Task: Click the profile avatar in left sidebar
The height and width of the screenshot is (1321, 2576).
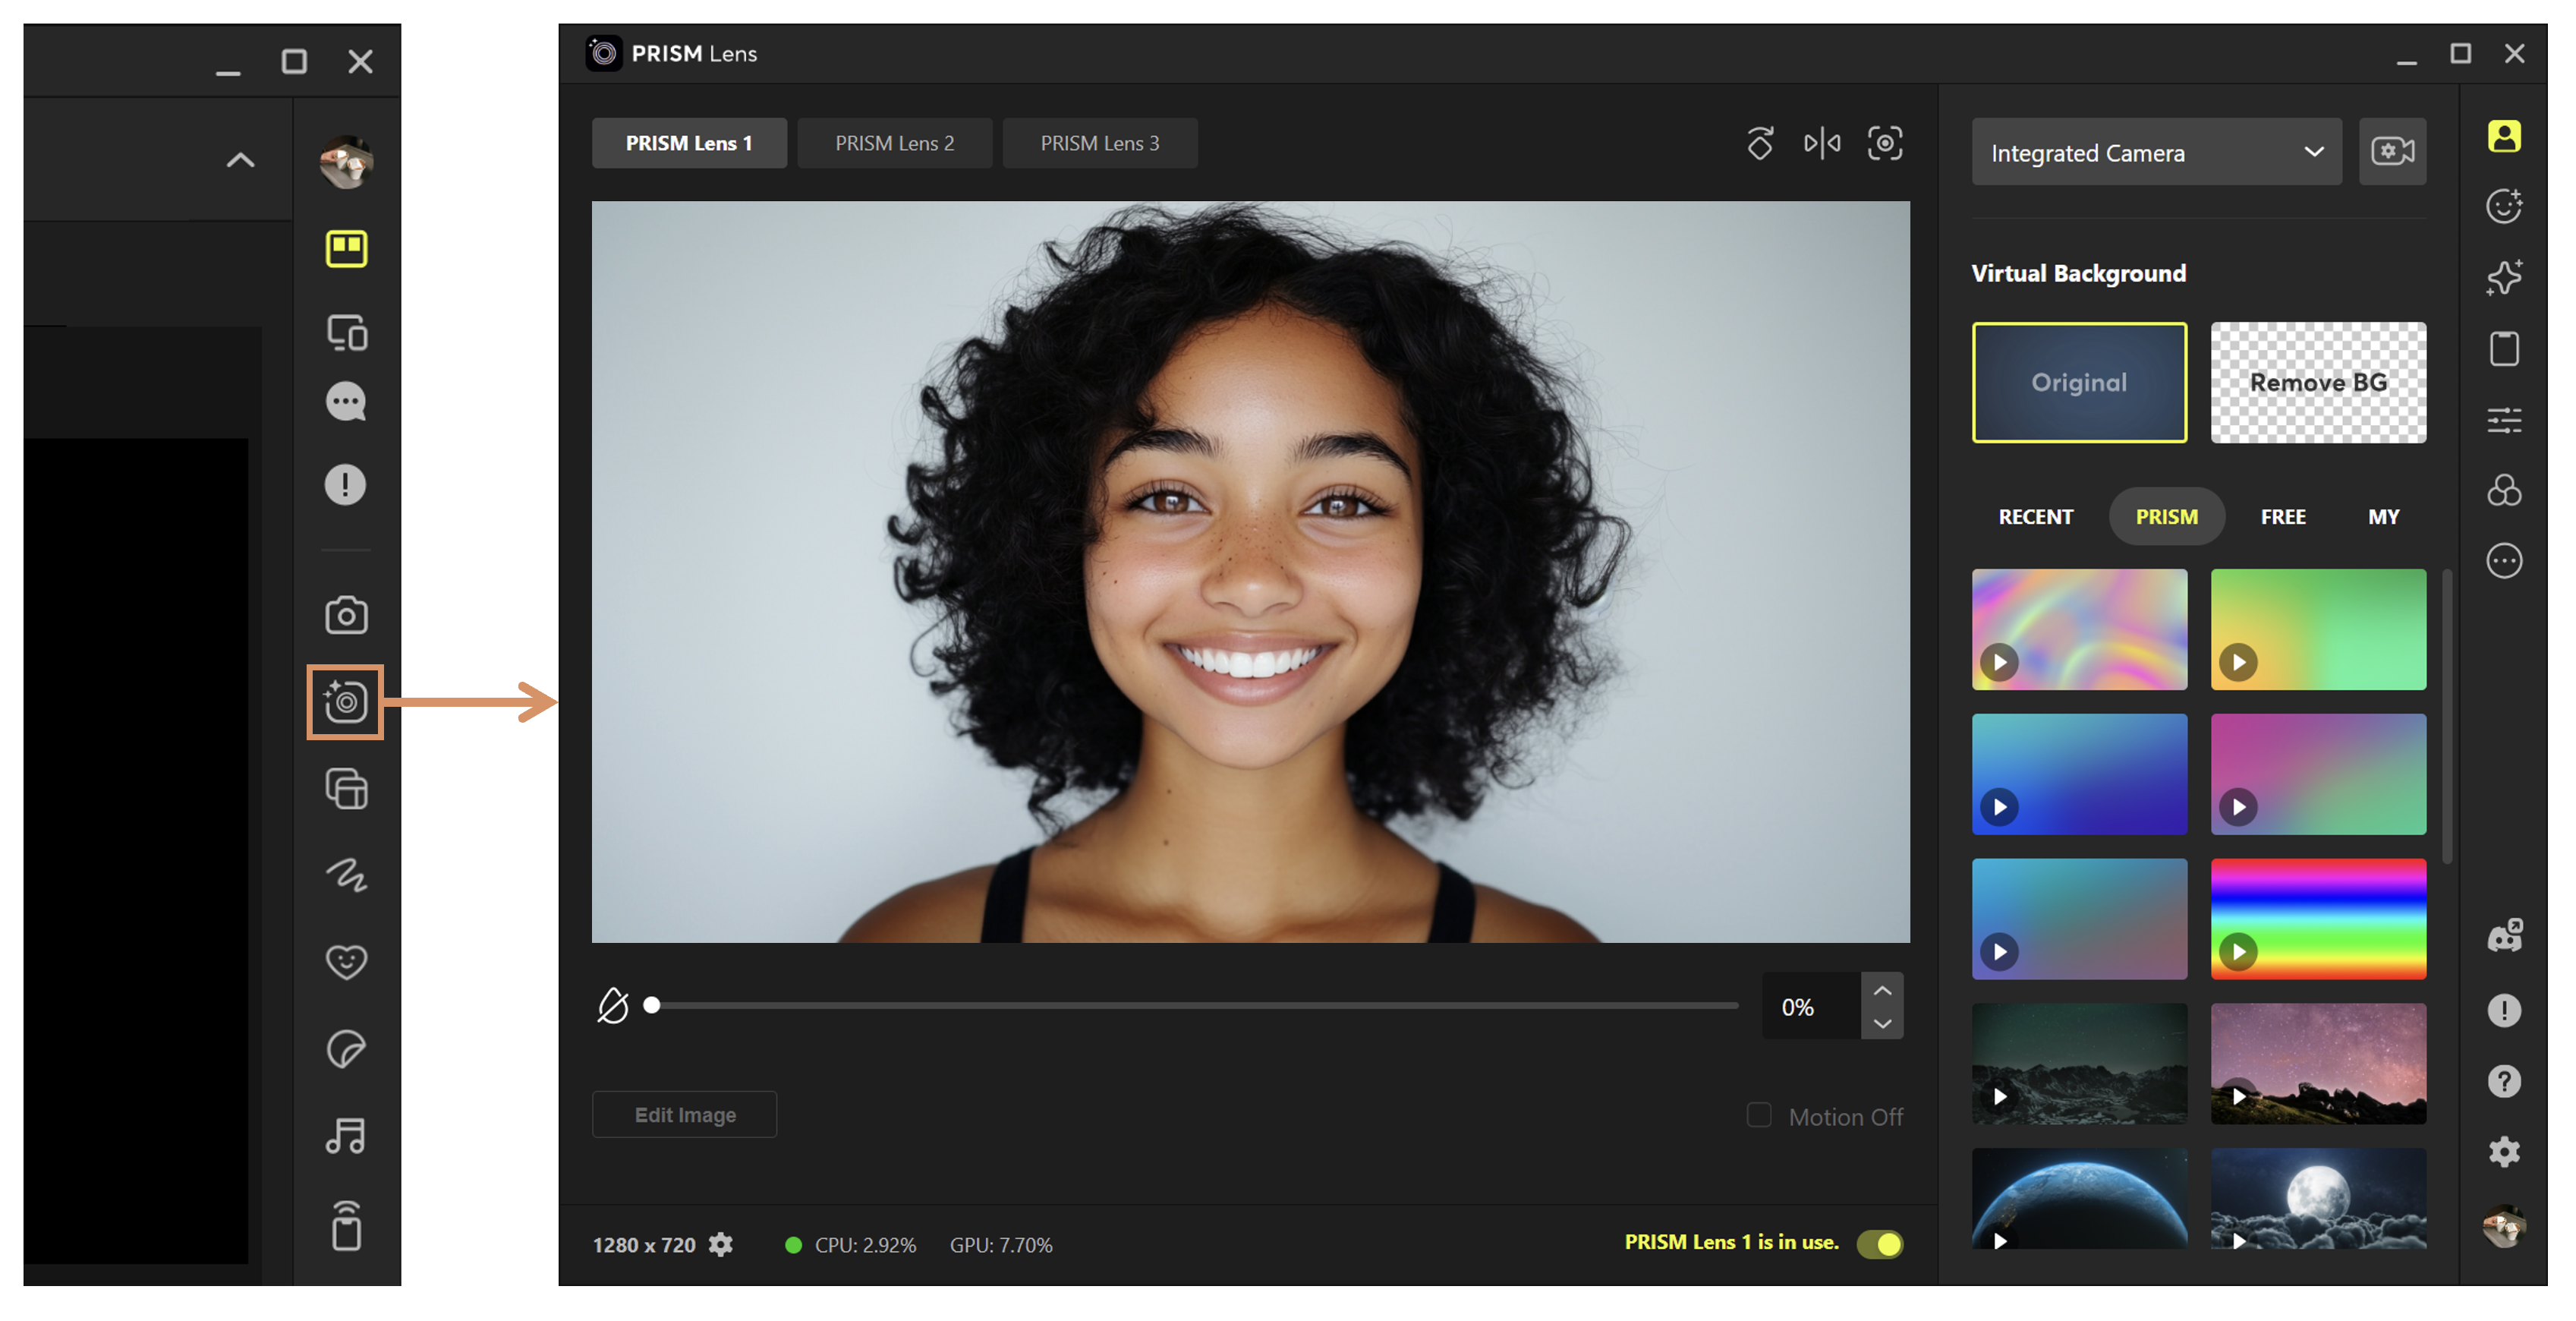Action: (x=346, y=161)
